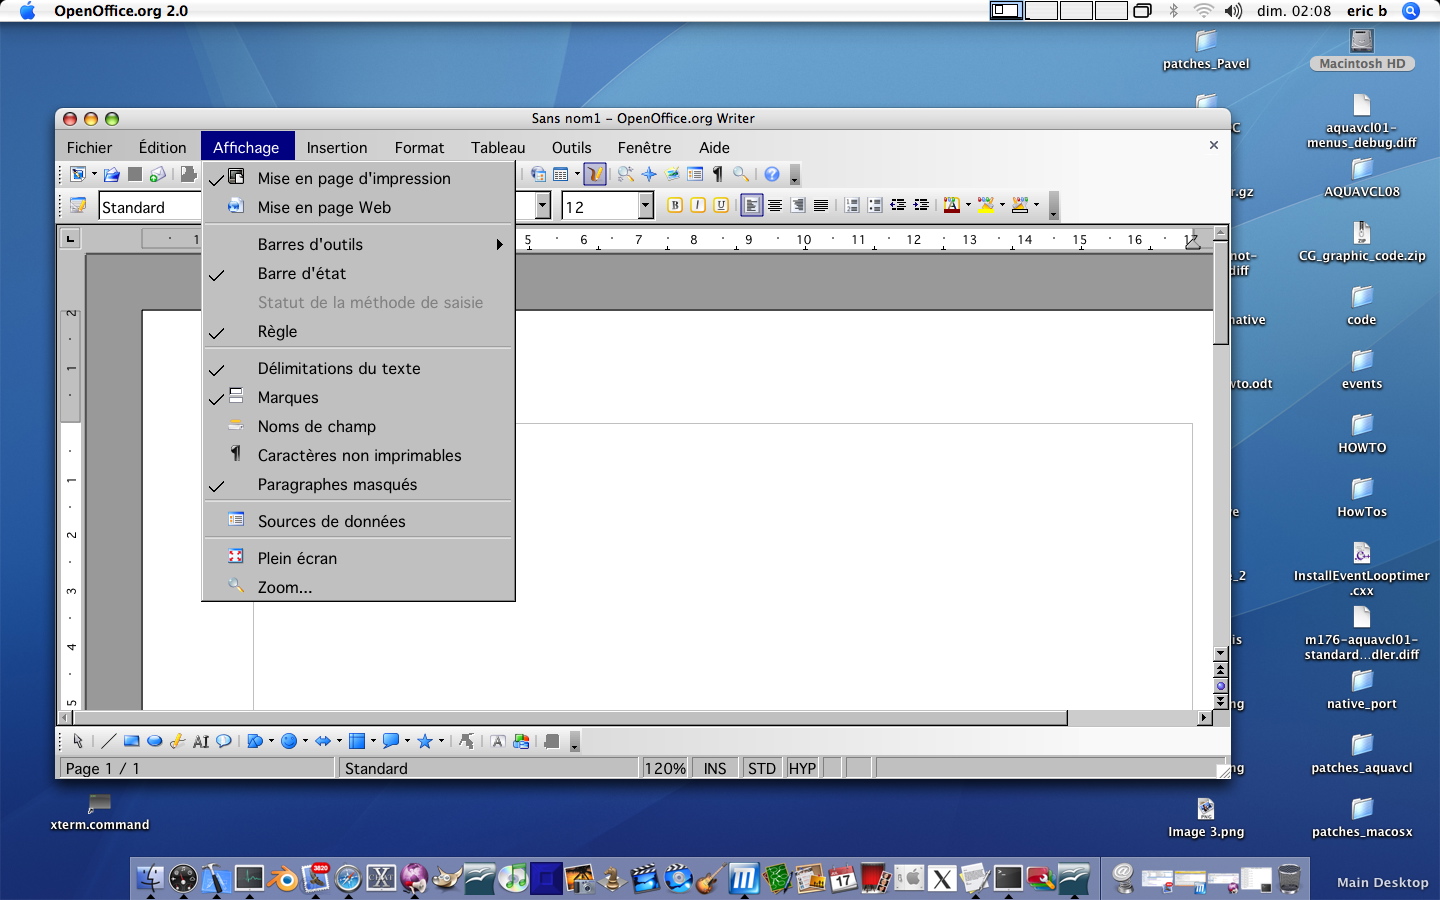Open the Insertion menu
1440x900 pixels.
pyautogui.click(x=337, y=147)
